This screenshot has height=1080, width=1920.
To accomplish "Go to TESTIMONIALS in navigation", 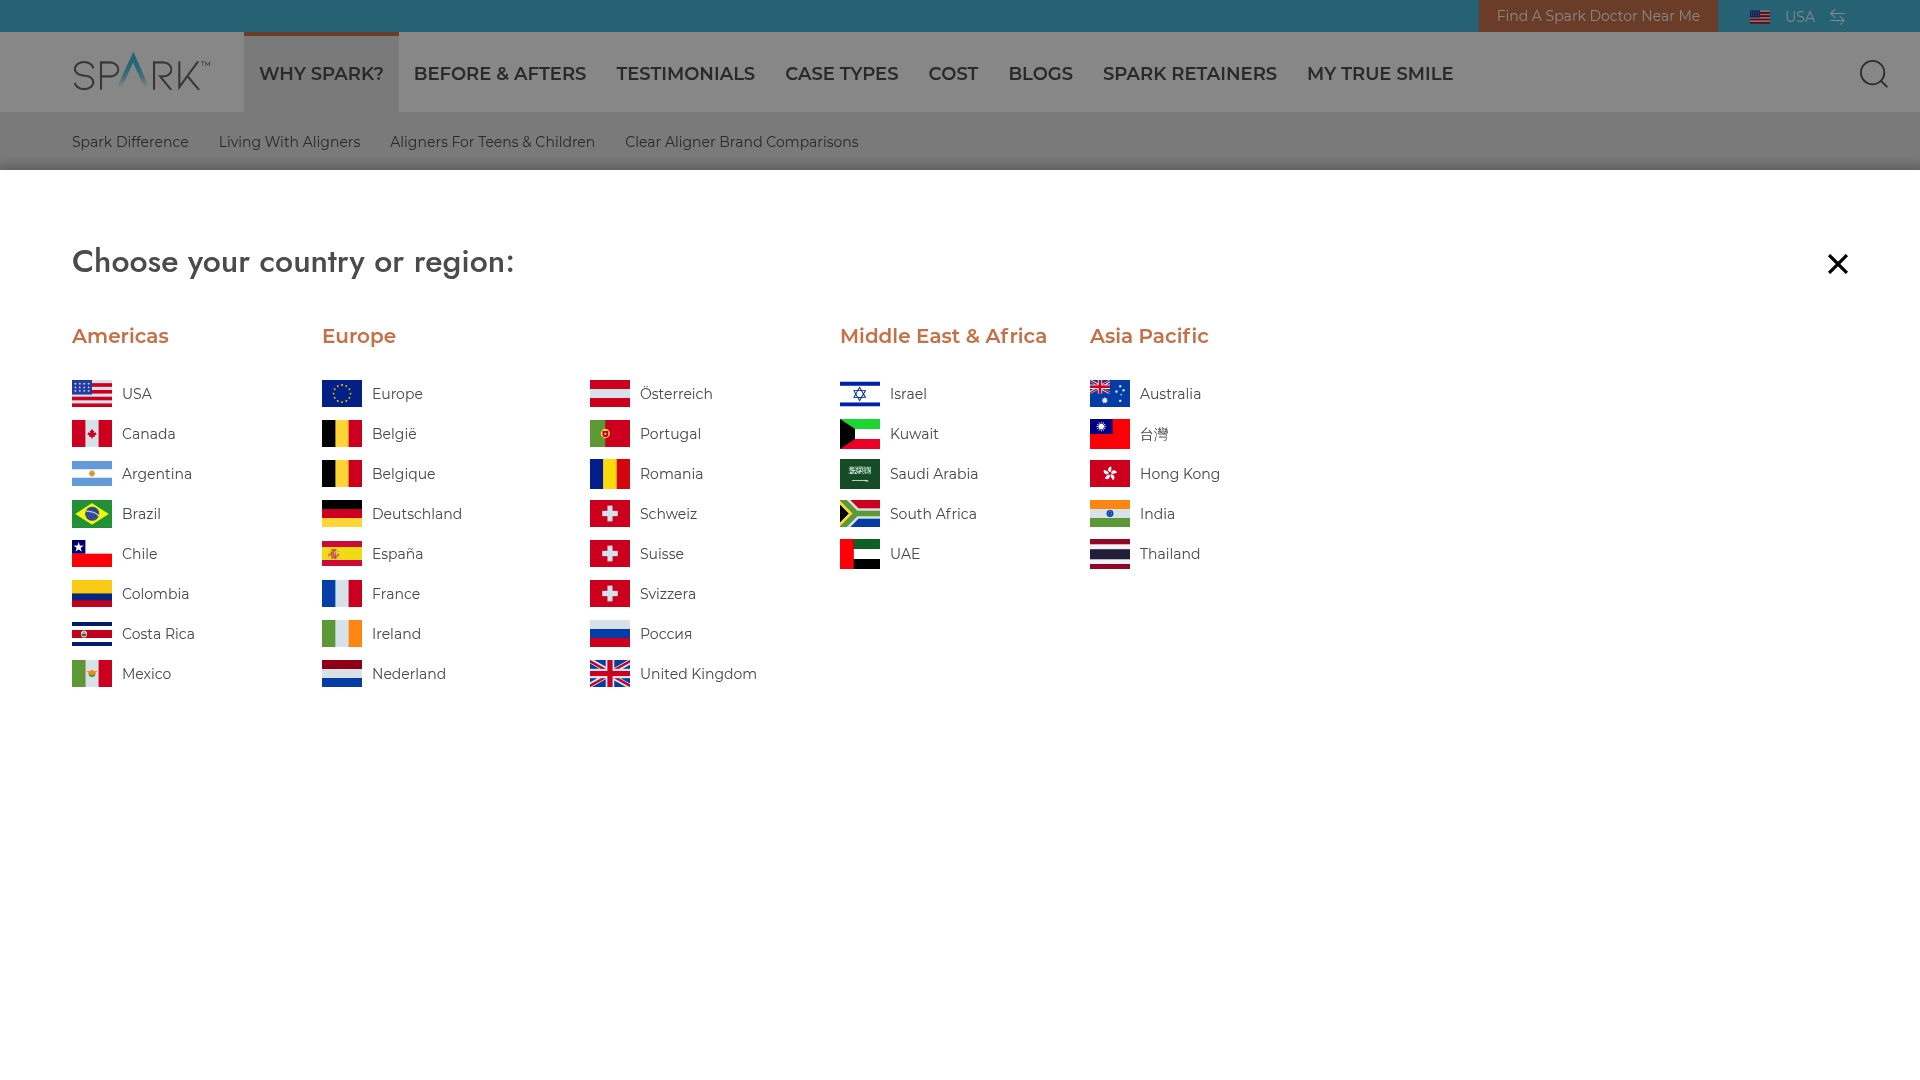I will pyautogui.click(x=685, y=74).
